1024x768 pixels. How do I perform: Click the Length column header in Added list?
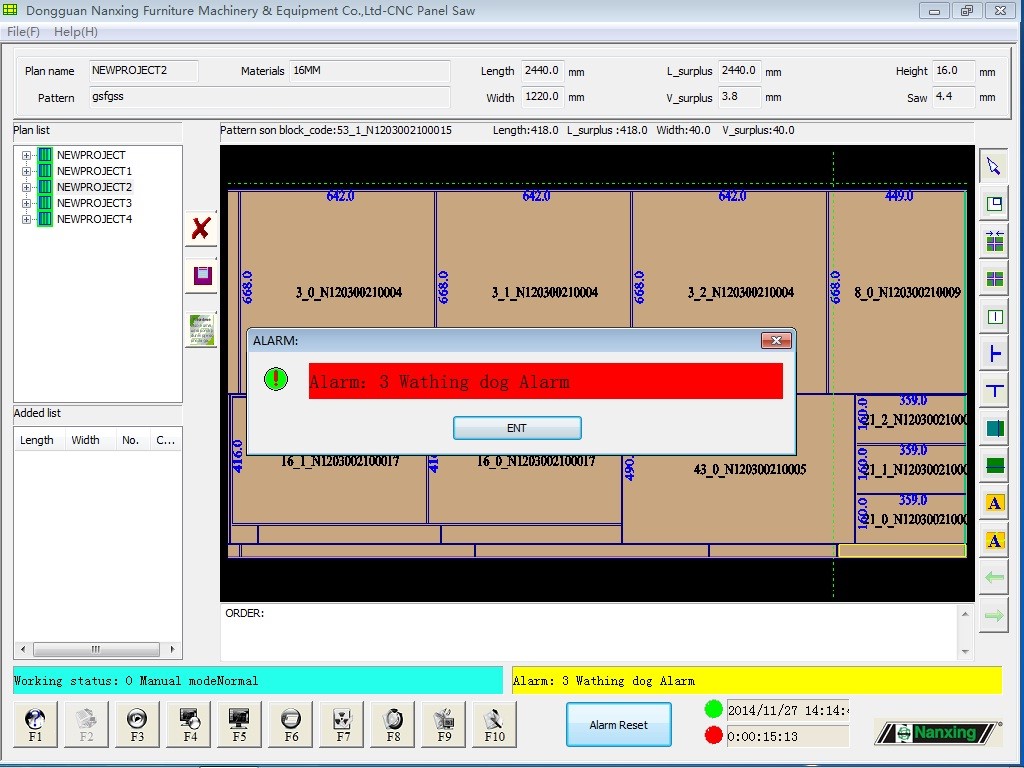(37, 440)
